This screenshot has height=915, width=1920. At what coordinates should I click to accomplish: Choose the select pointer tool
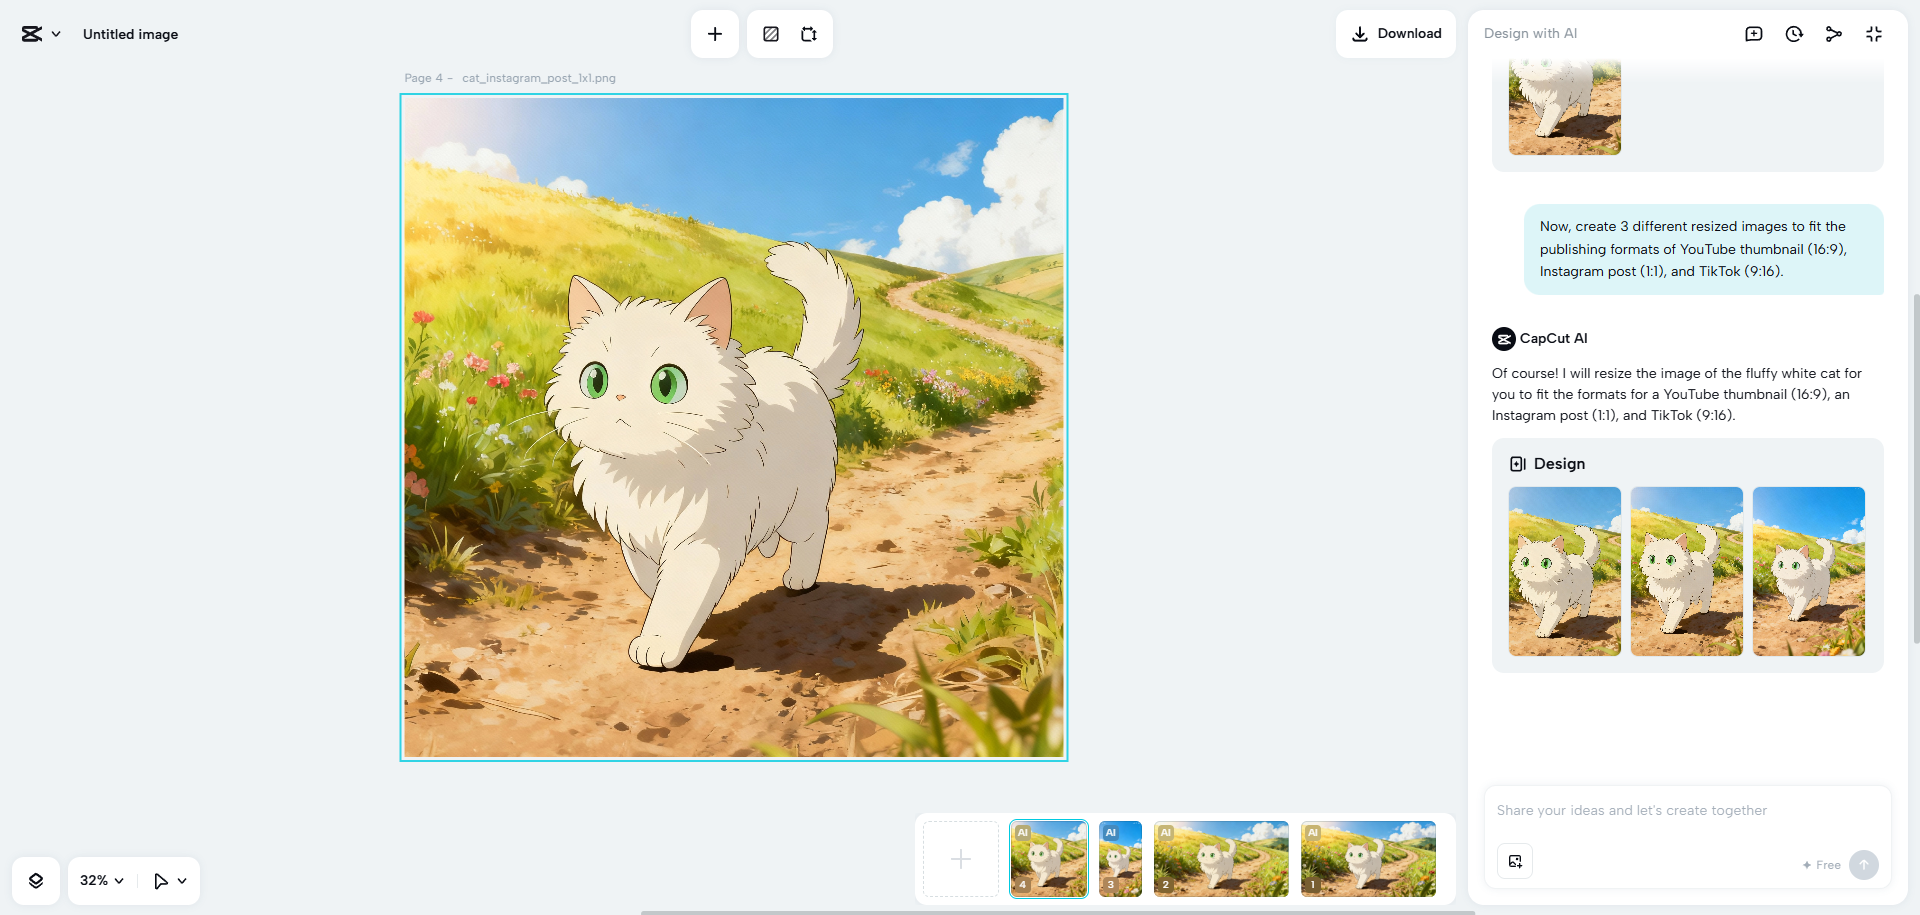(160, 881)
